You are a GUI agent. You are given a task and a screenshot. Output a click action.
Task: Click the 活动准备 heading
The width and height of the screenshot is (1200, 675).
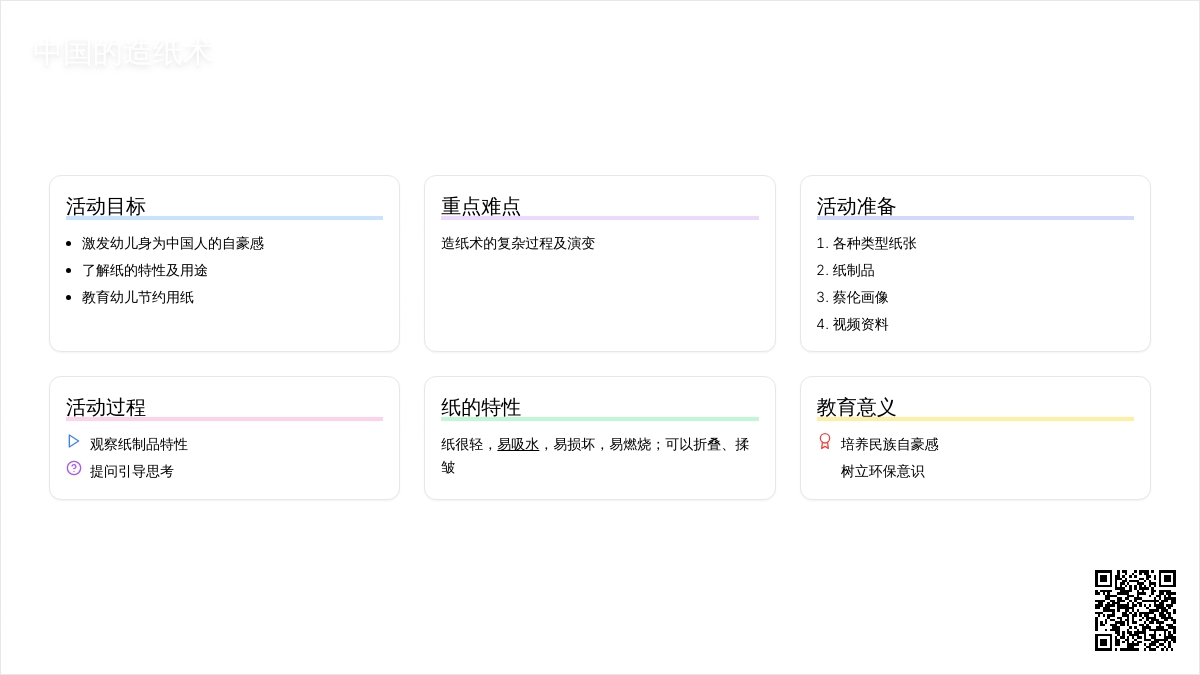click(857, 206)
